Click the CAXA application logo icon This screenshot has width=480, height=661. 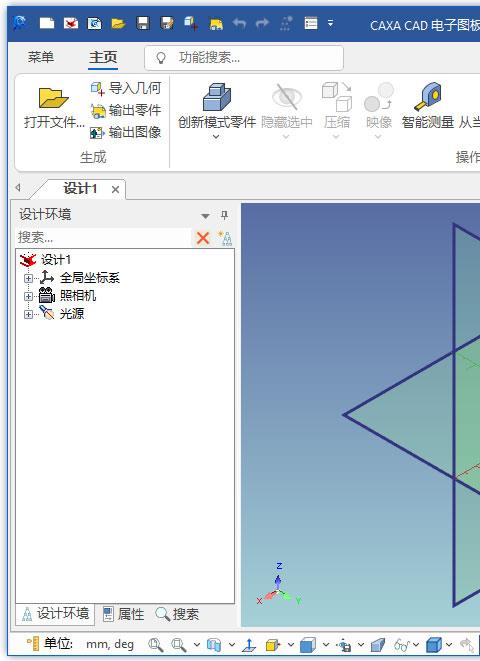[x=20, y=22]
